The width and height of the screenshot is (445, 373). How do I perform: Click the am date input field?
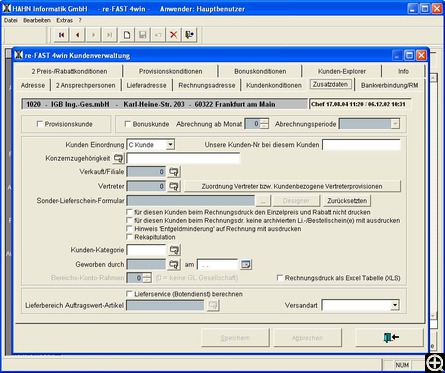[x=218, y=264]
